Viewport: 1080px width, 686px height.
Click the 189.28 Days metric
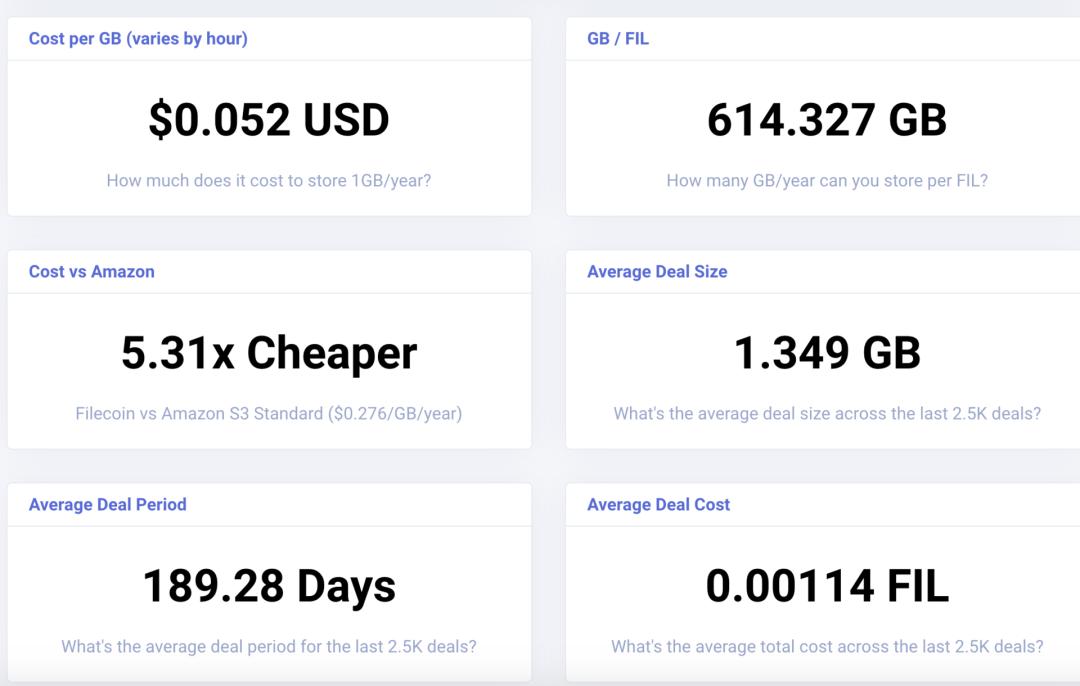[270, 586]
